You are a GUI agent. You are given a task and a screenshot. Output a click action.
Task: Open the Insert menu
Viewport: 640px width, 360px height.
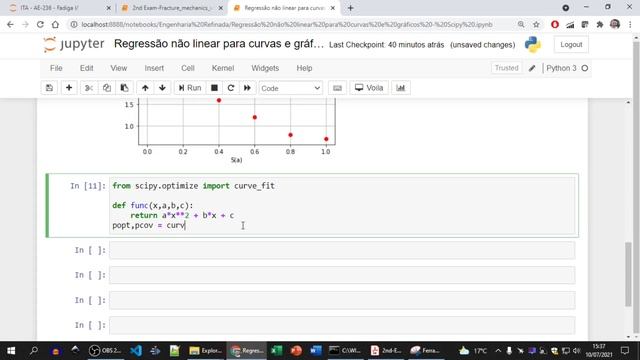(x=154, y=68)
